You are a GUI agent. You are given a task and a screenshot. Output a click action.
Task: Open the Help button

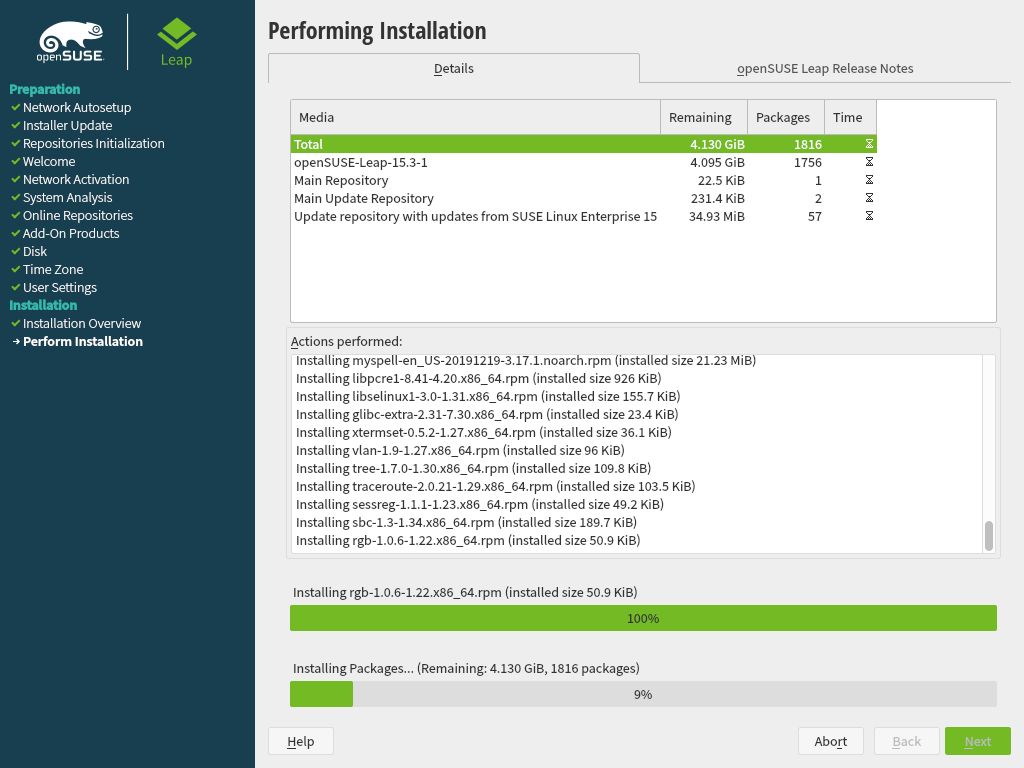pos(301,741)
